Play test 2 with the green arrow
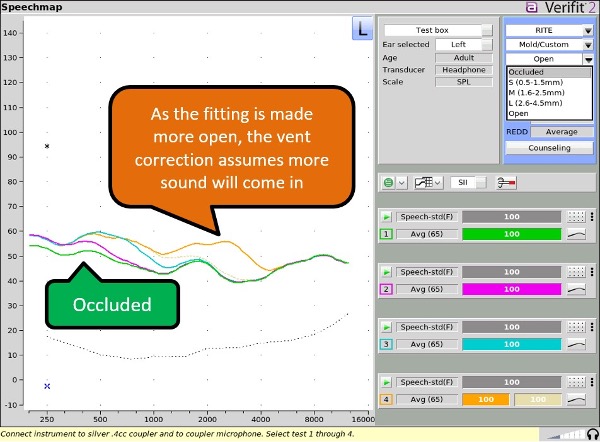The width and height of the screenshot is (600, 442). (x=386, y=272)
